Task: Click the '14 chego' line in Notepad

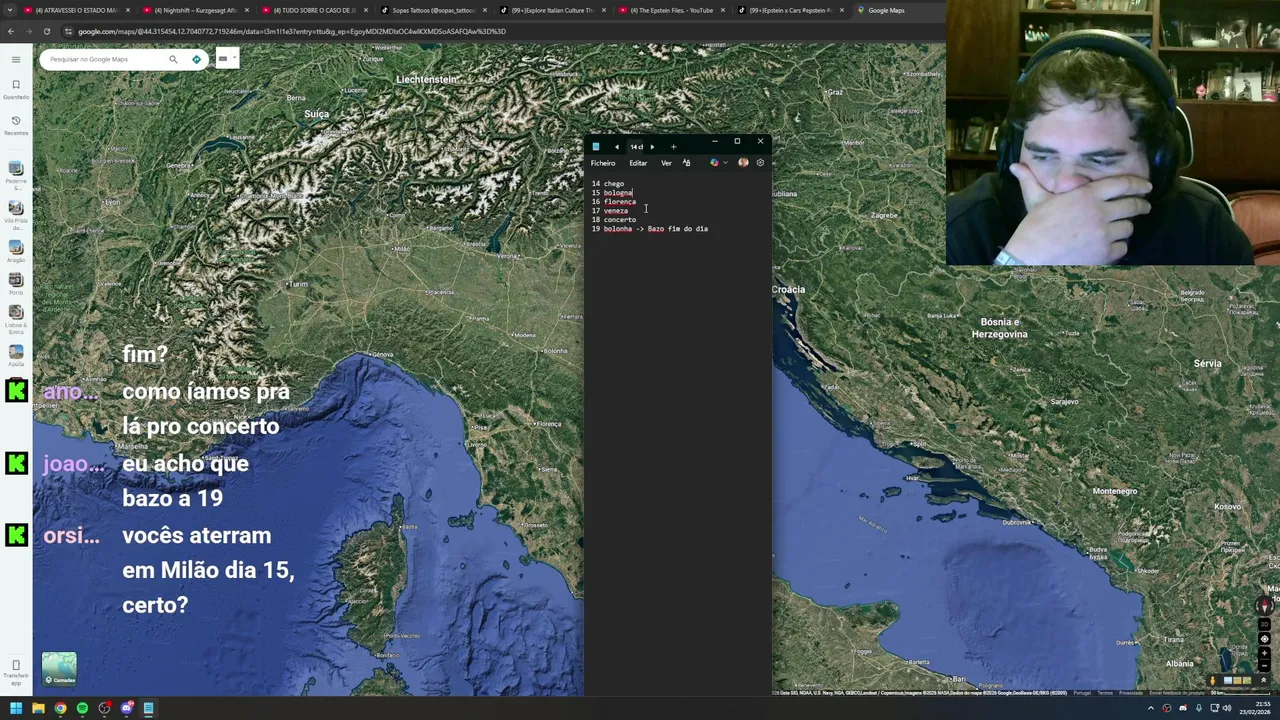Action: point(608,184)
